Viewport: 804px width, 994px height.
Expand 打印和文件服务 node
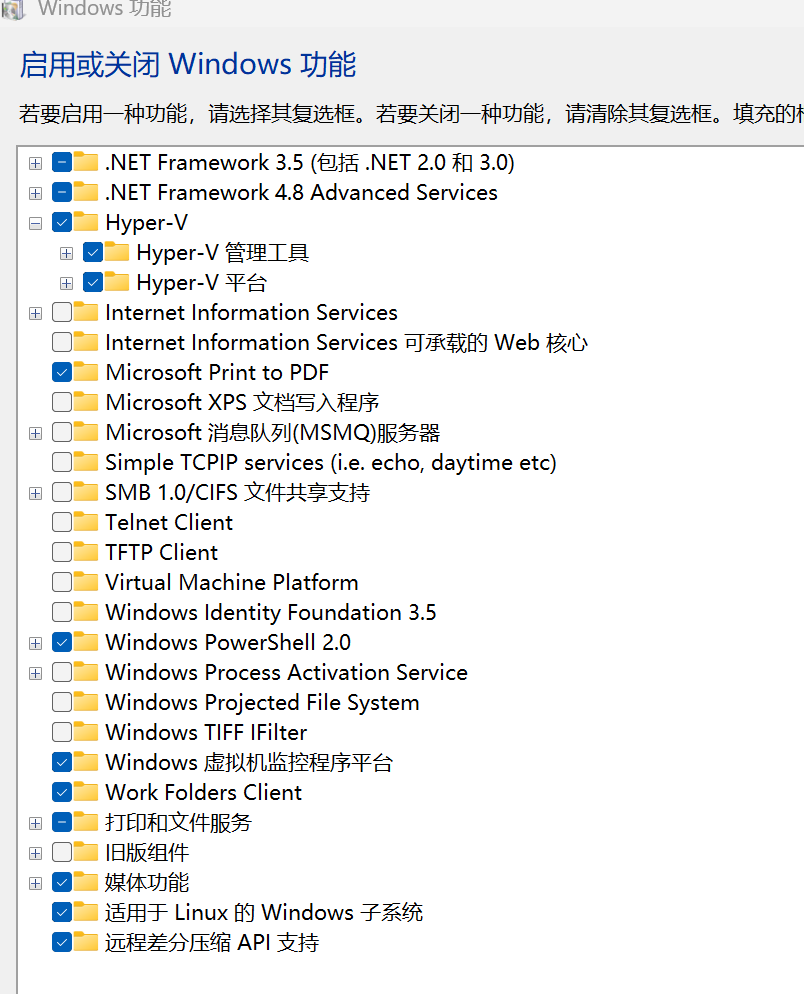pyautogui.click(x=36, y=823)
